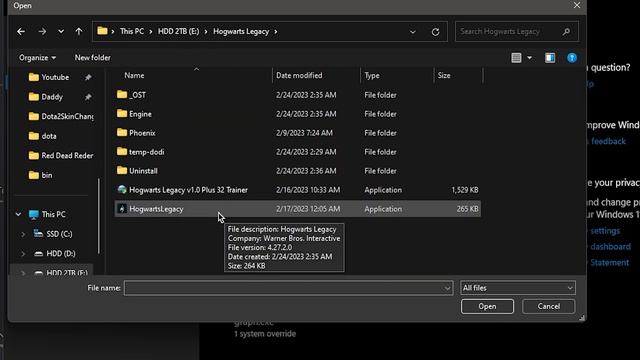Change the view layout icon
The image size is (640, 360).
[516, 58]
